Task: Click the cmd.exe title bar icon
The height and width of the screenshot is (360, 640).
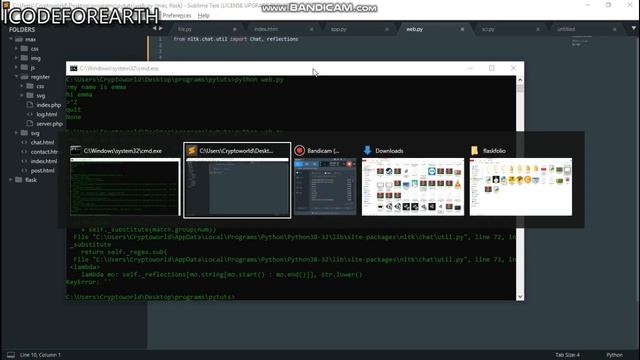Action: coord(74,68)
